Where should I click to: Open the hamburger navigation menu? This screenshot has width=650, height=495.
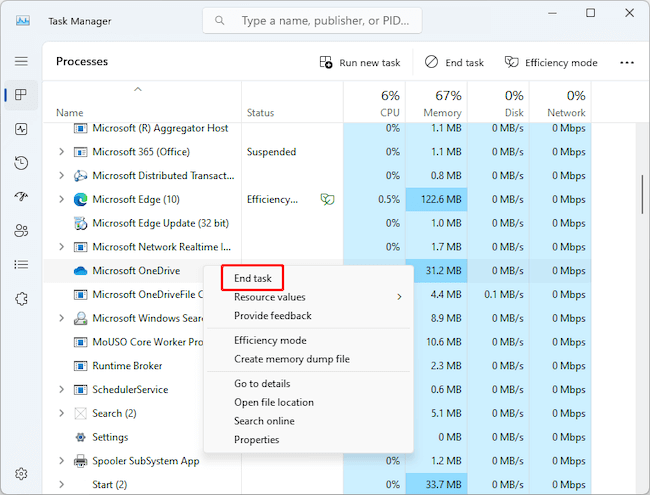point(21,61)
